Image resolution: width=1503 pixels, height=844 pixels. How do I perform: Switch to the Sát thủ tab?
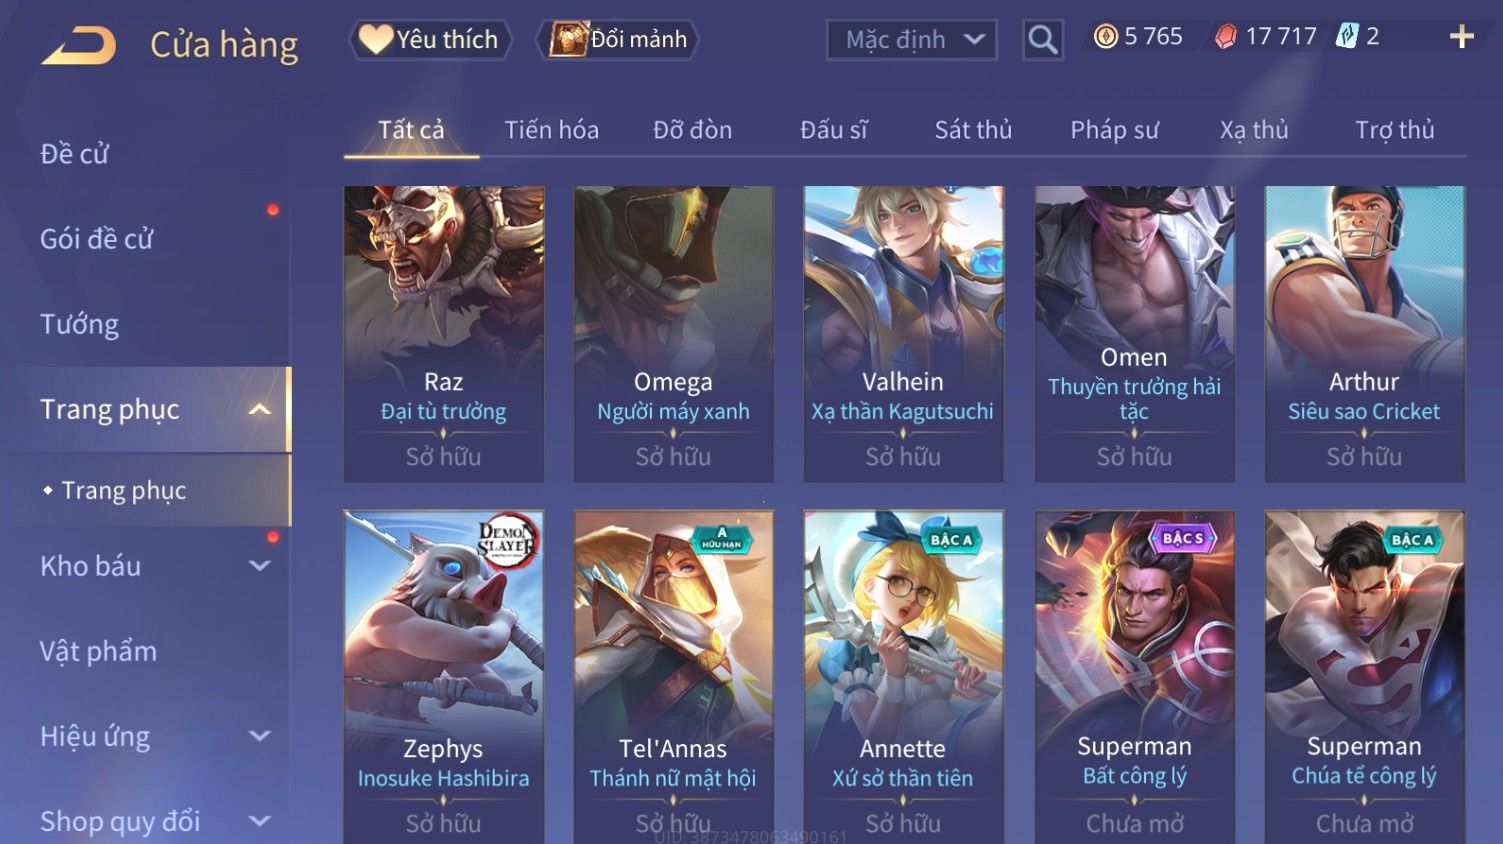click(973, 130)
